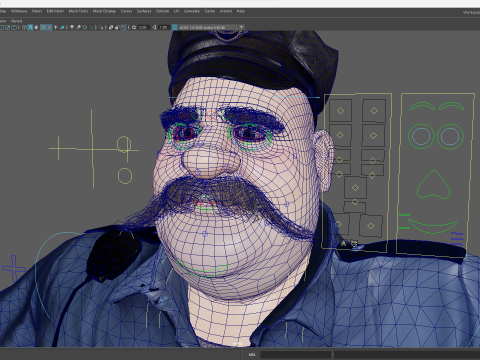The width and height of the screenshot is (480, 360).
Task: Switch viewport to Wireframe shading
Action: point(24,27)
